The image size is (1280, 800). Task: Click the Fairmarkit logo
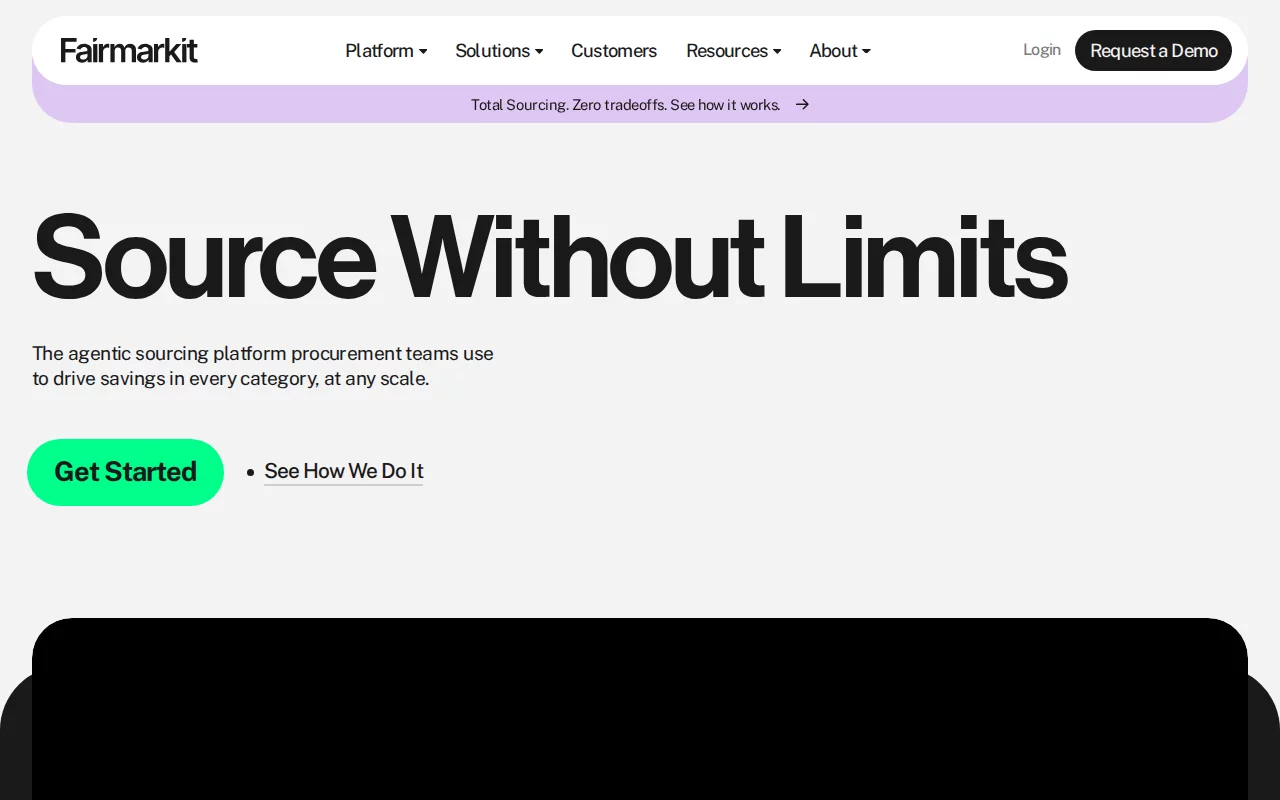pyautogui.click(x=129, y=50)
